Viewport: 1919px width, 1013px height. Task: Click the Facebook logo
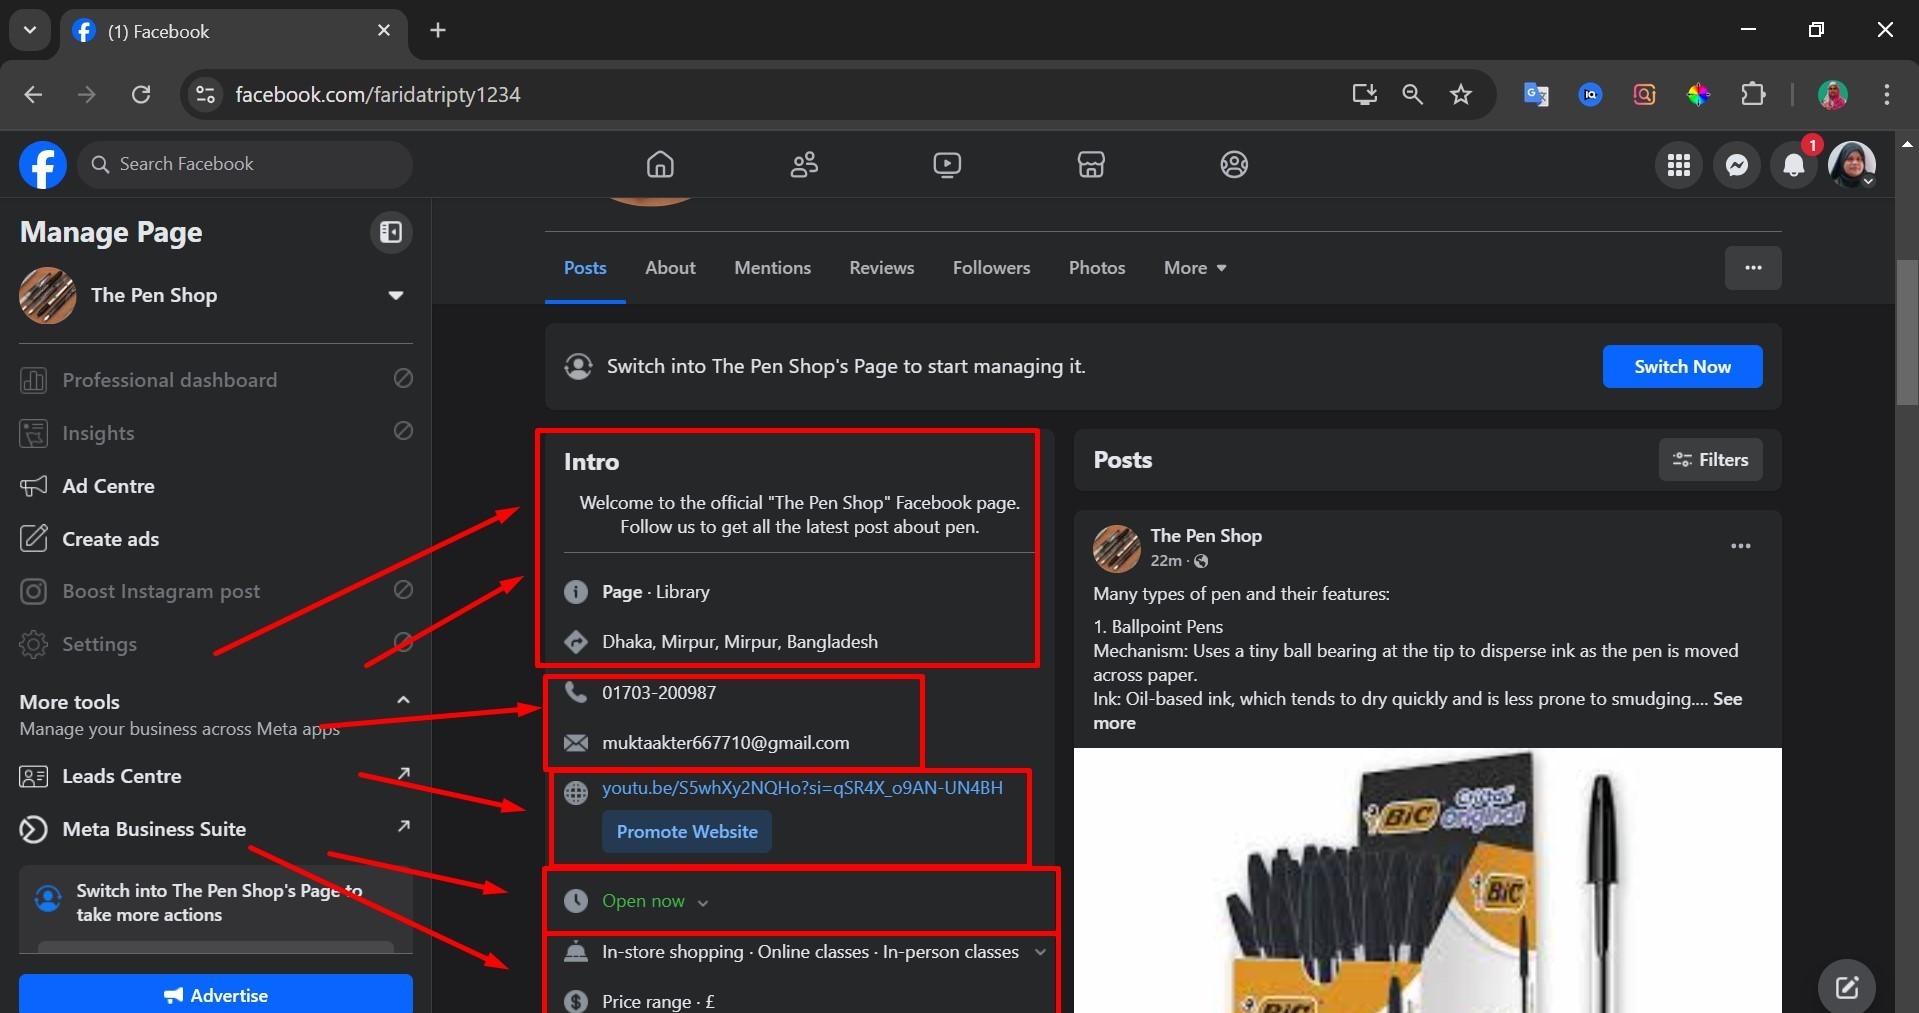click(43, 165)
